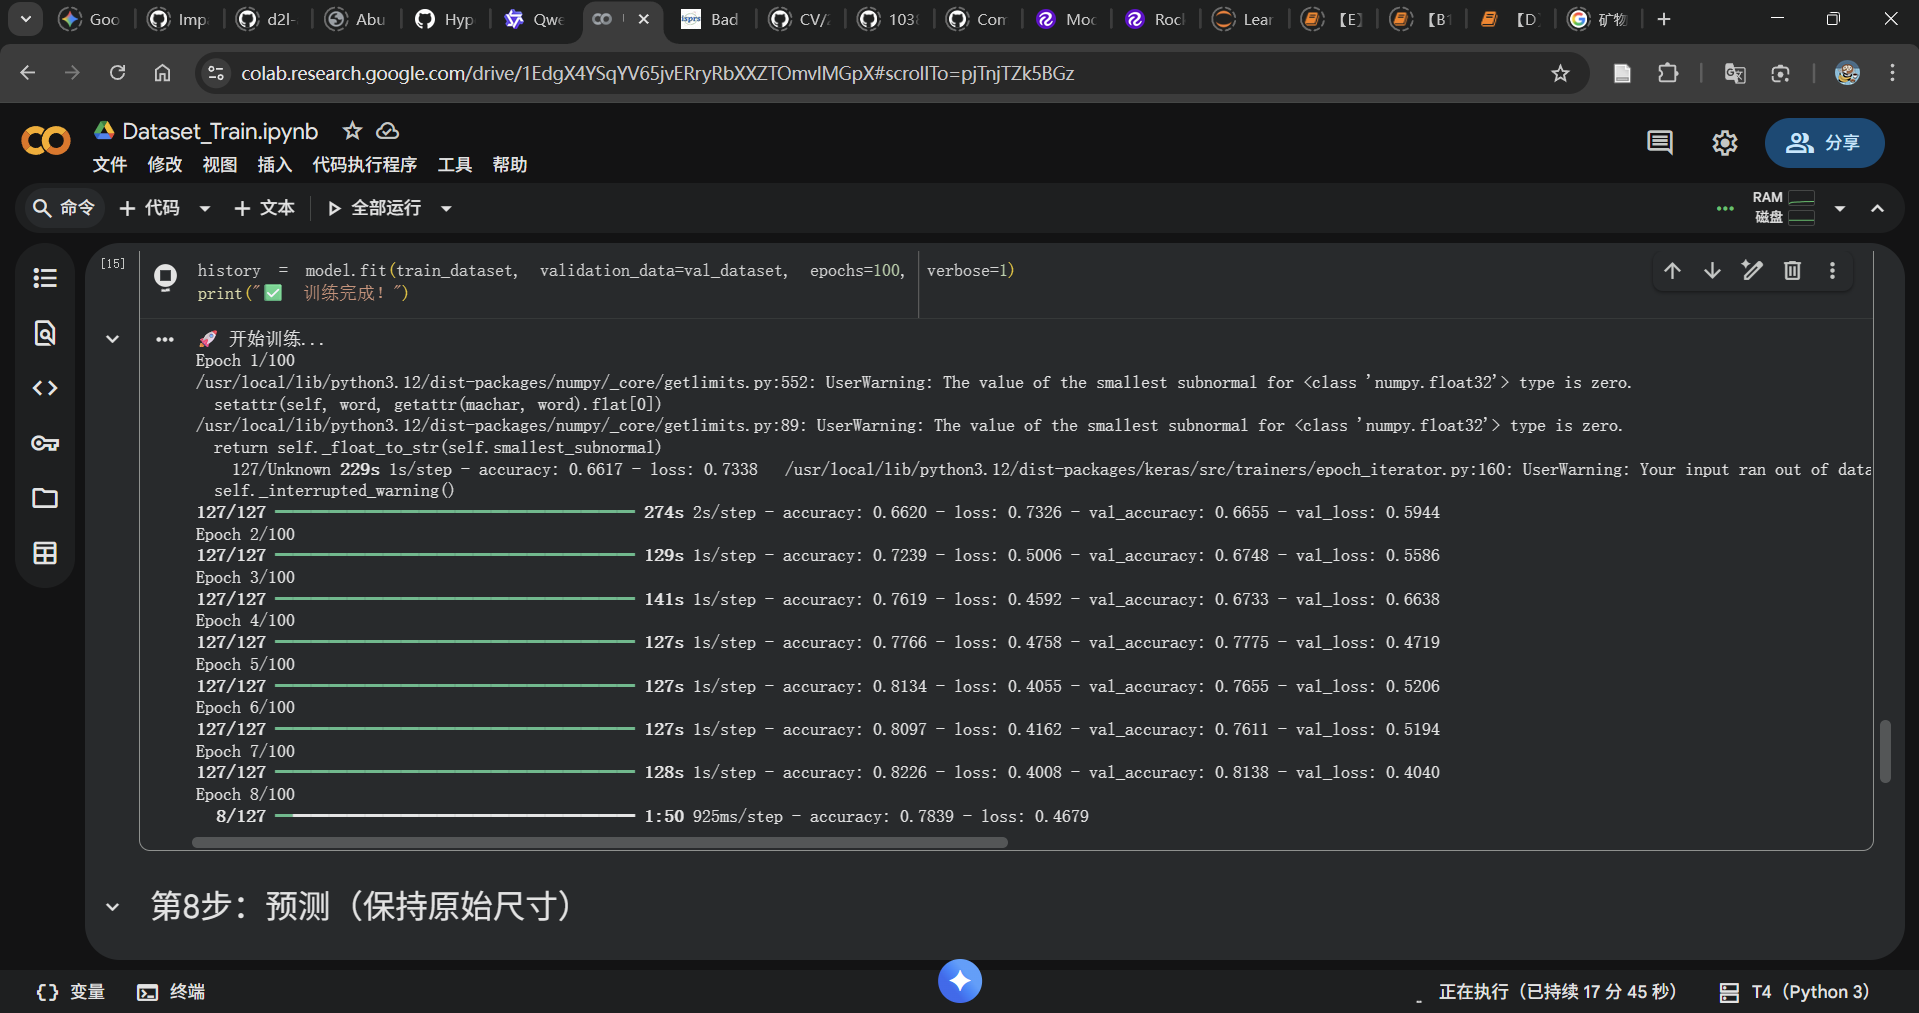The width and height of the screenshot is (1919, 1013).
Task: Insert a new code cell with +代码
Action: click(x=152, y=208)
